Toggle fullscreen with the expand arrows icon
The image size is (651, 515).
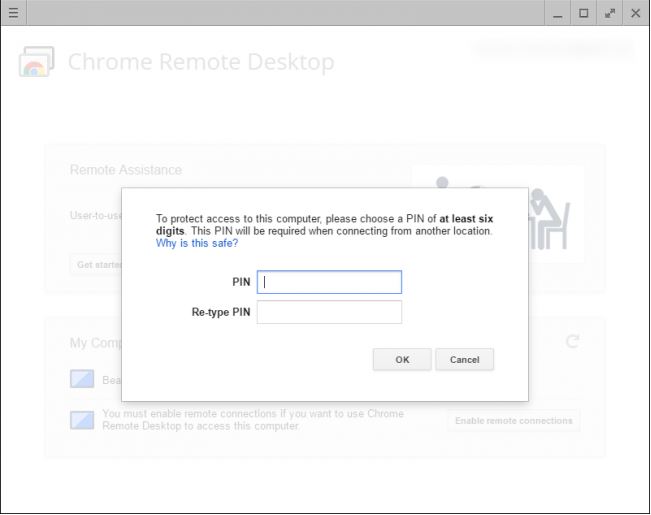[610, 13]
